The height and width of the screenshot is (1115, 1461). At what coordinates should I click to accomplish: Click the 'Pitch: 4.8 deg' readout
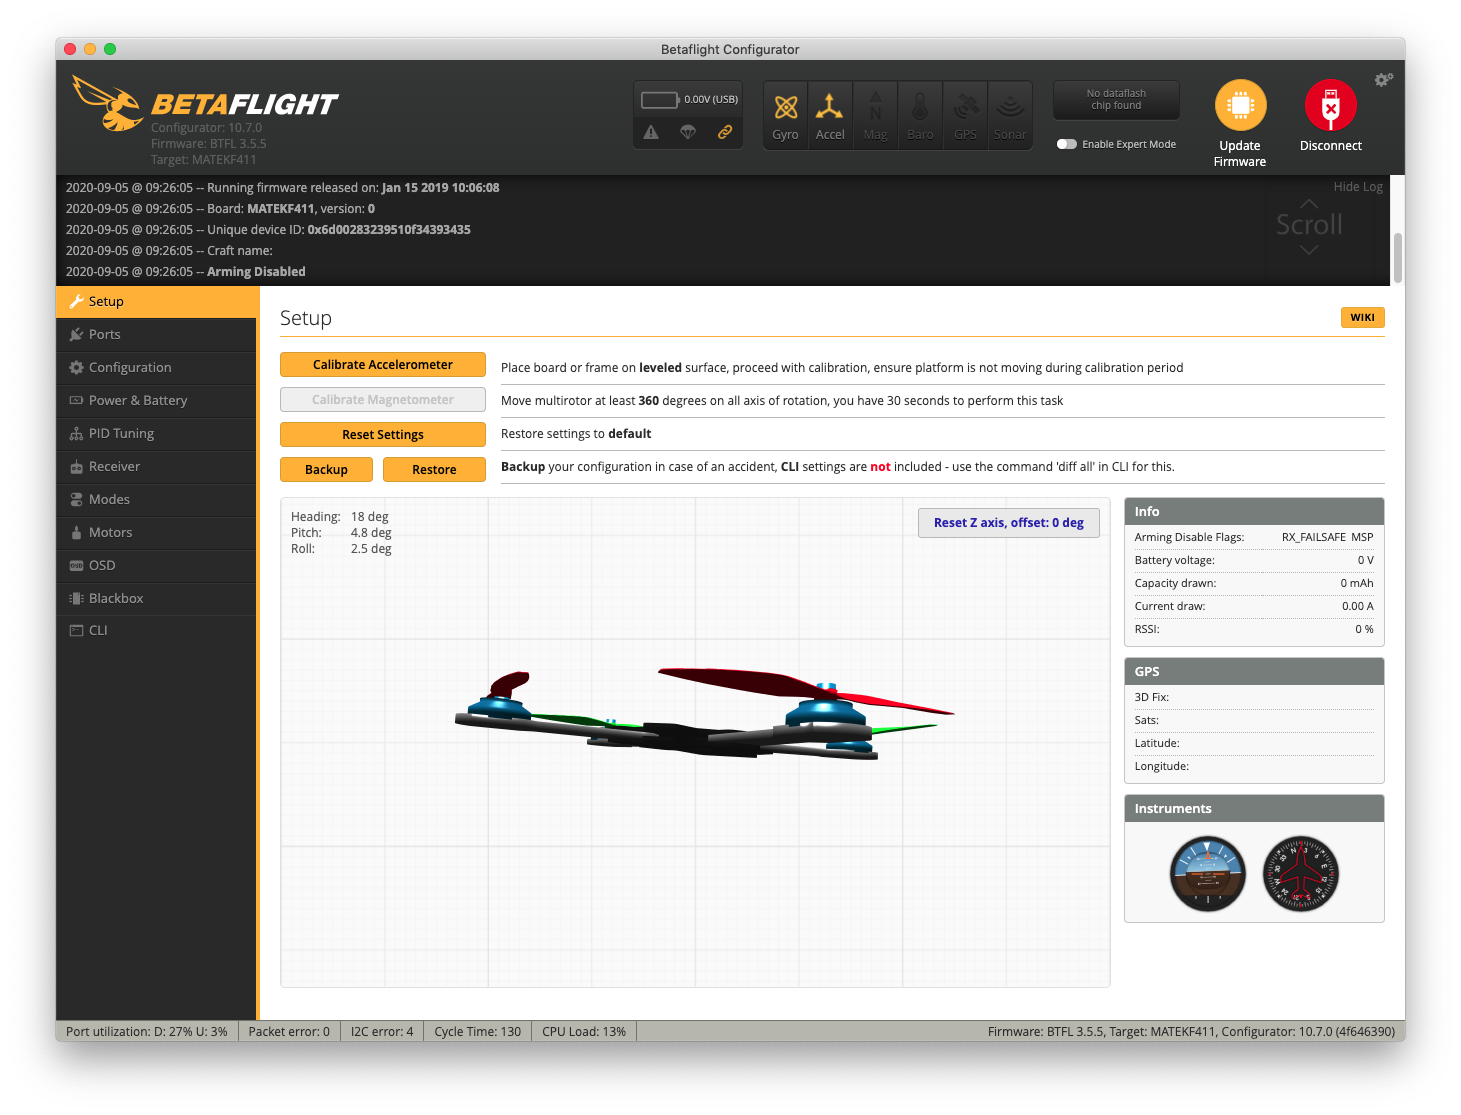[x=341, y=533]
